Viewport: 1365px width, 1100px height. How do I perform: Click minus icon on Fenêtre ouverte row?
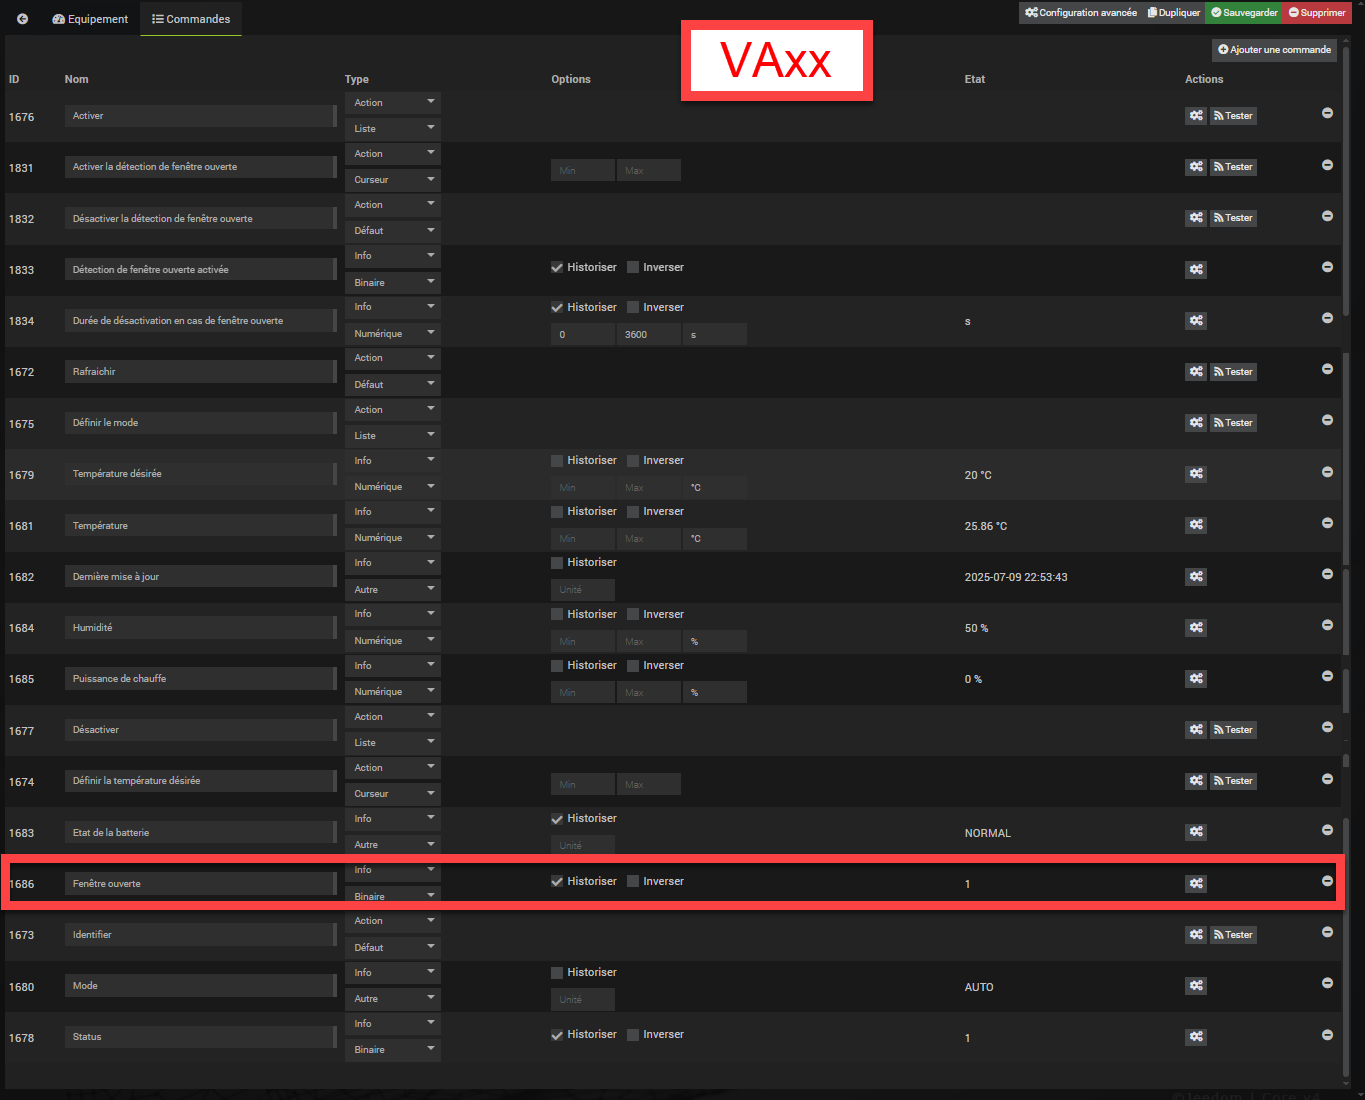[1327, 881]
